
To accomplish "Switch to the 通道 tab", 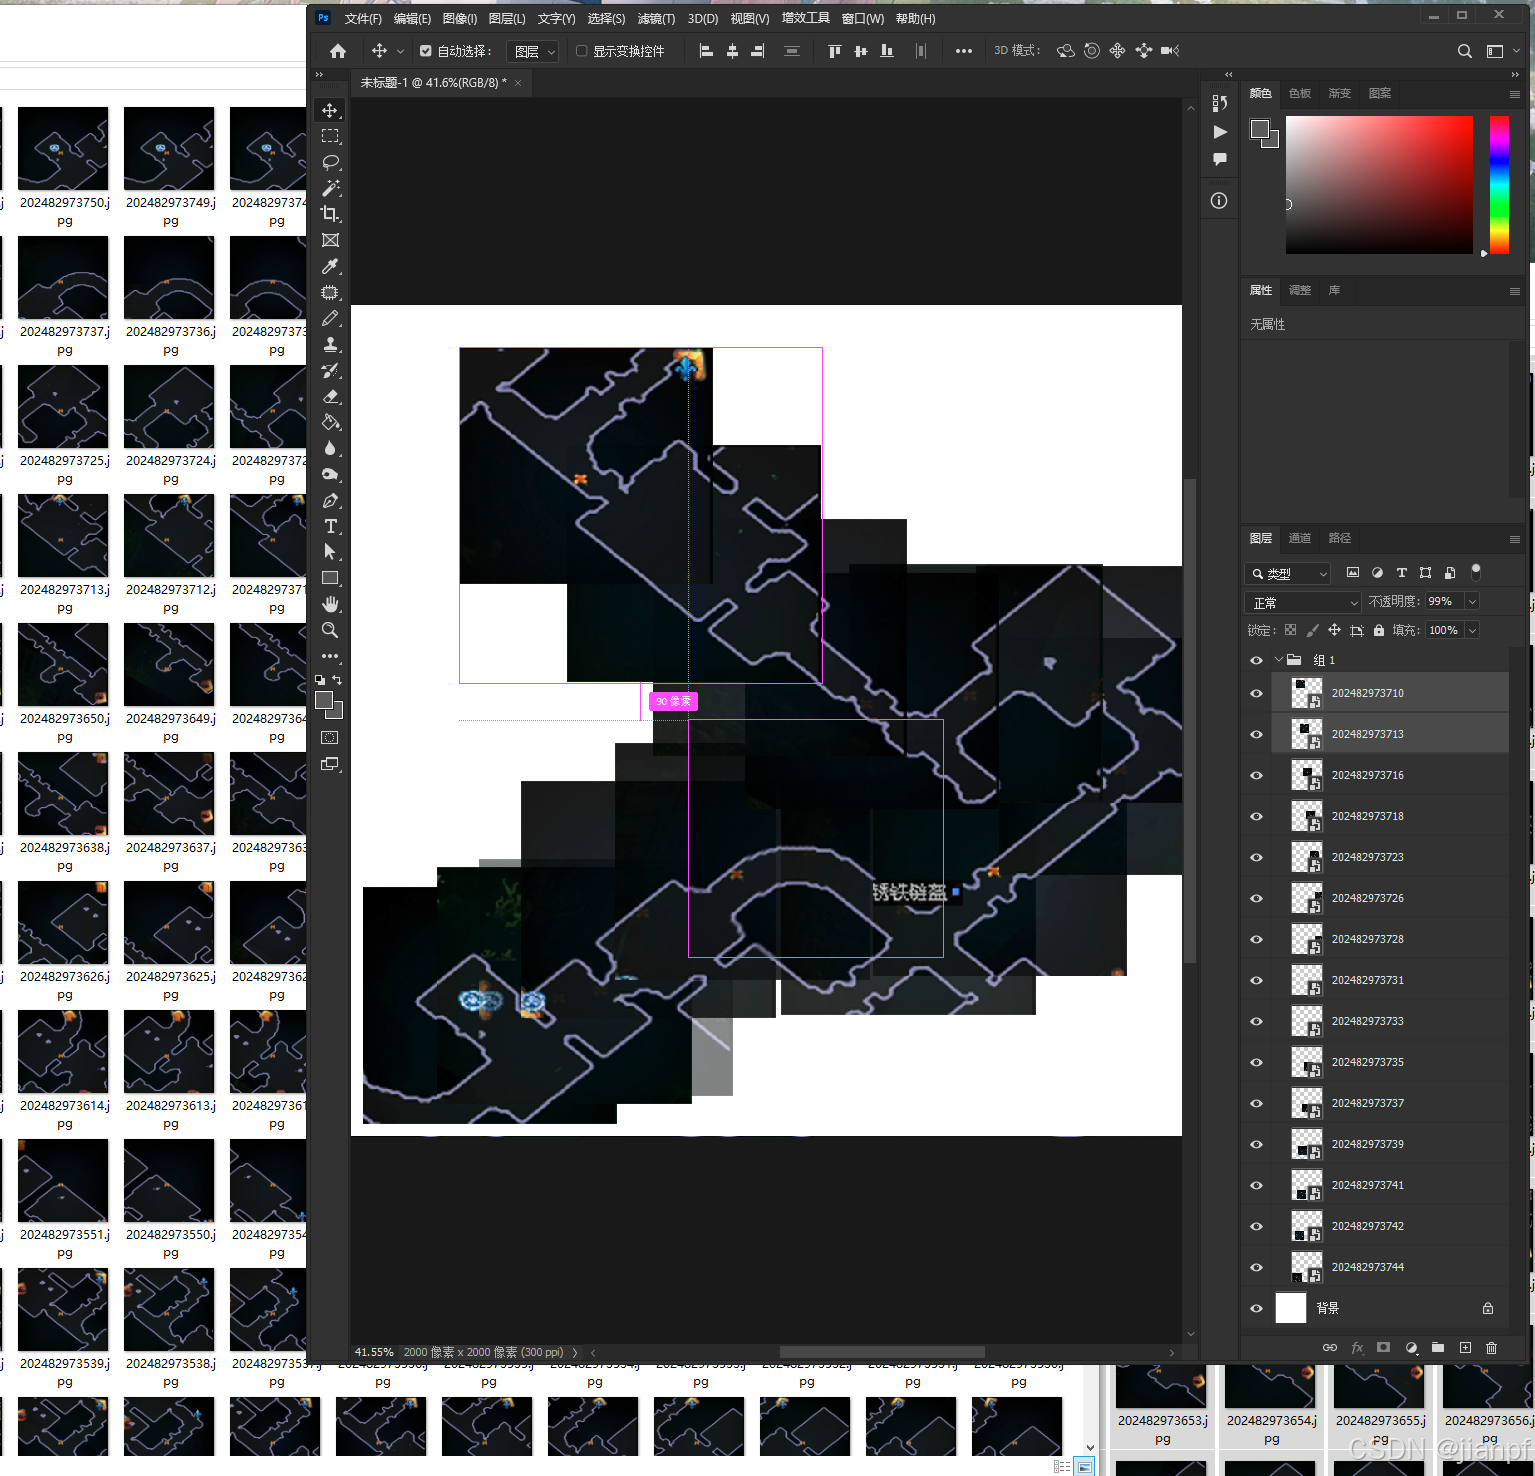I will pos(1300,538).
